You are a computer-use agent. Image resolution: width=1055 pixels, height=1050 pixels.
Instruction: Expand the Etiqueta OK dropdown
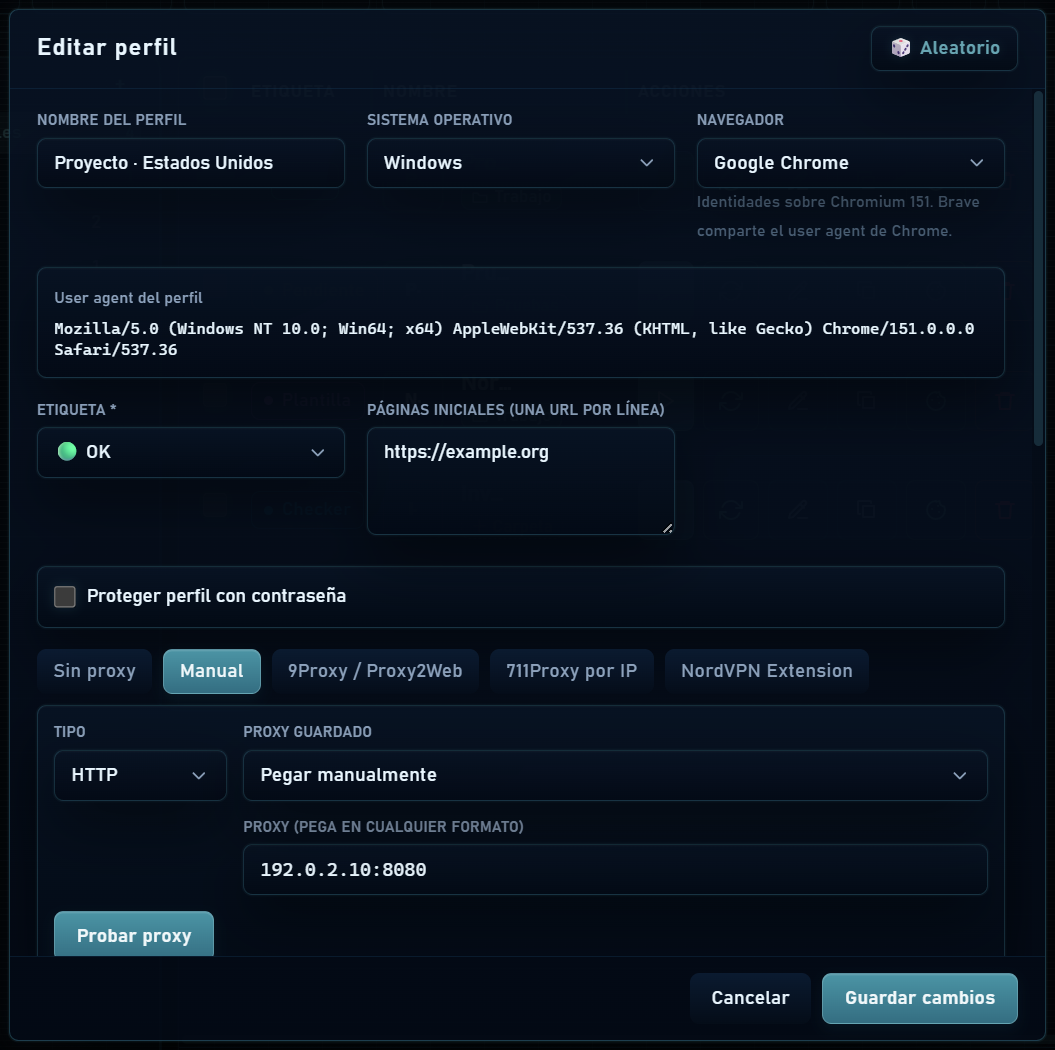click(x=191, y=452)
